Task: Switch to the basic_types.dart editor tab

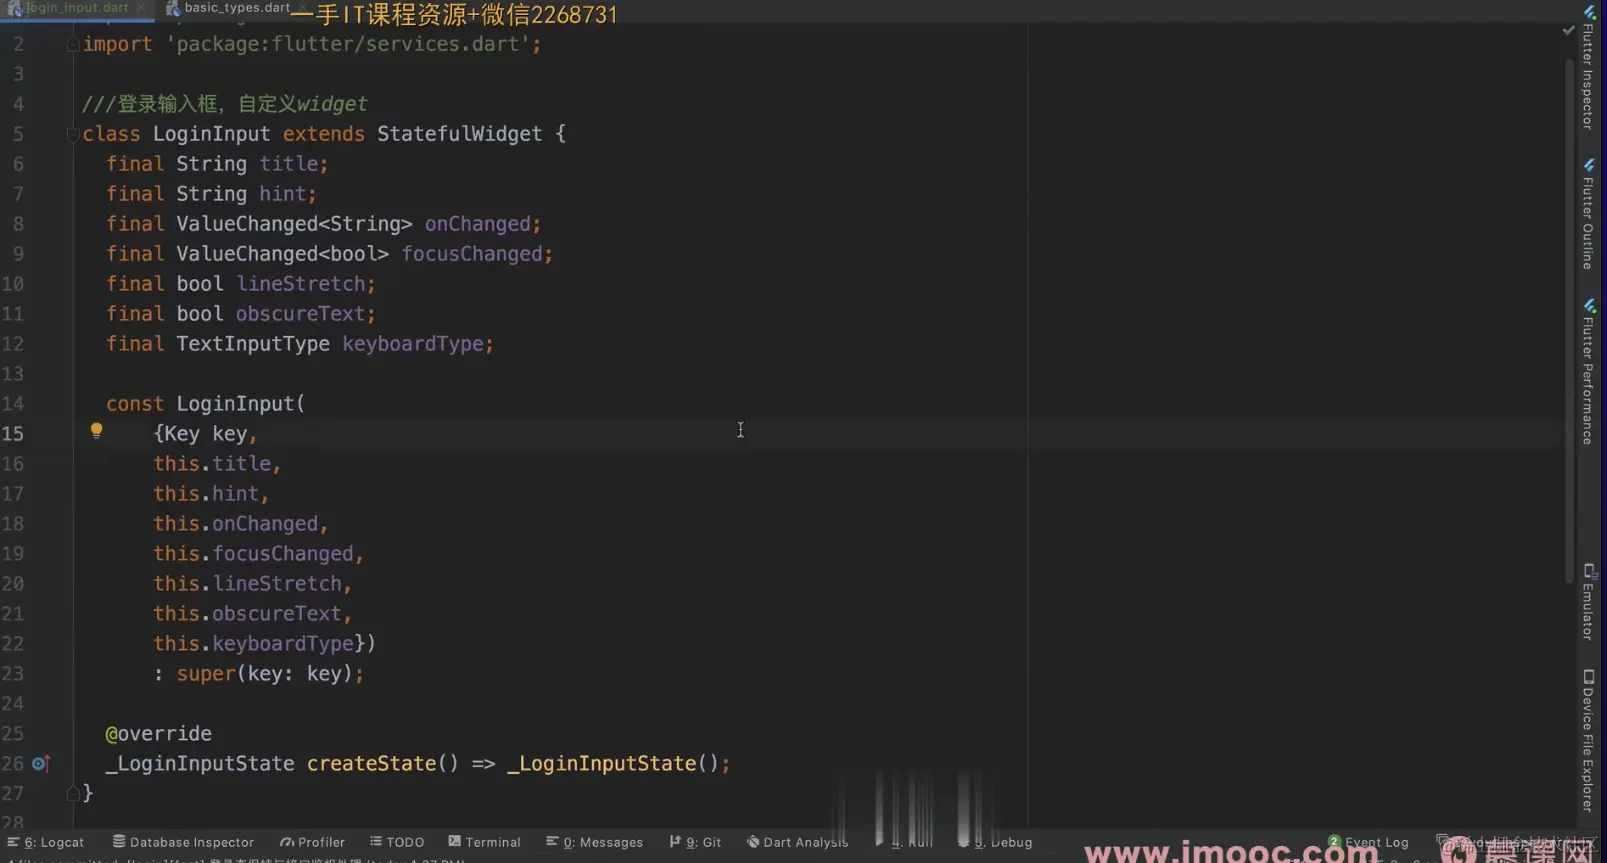Action: (236, 8)
